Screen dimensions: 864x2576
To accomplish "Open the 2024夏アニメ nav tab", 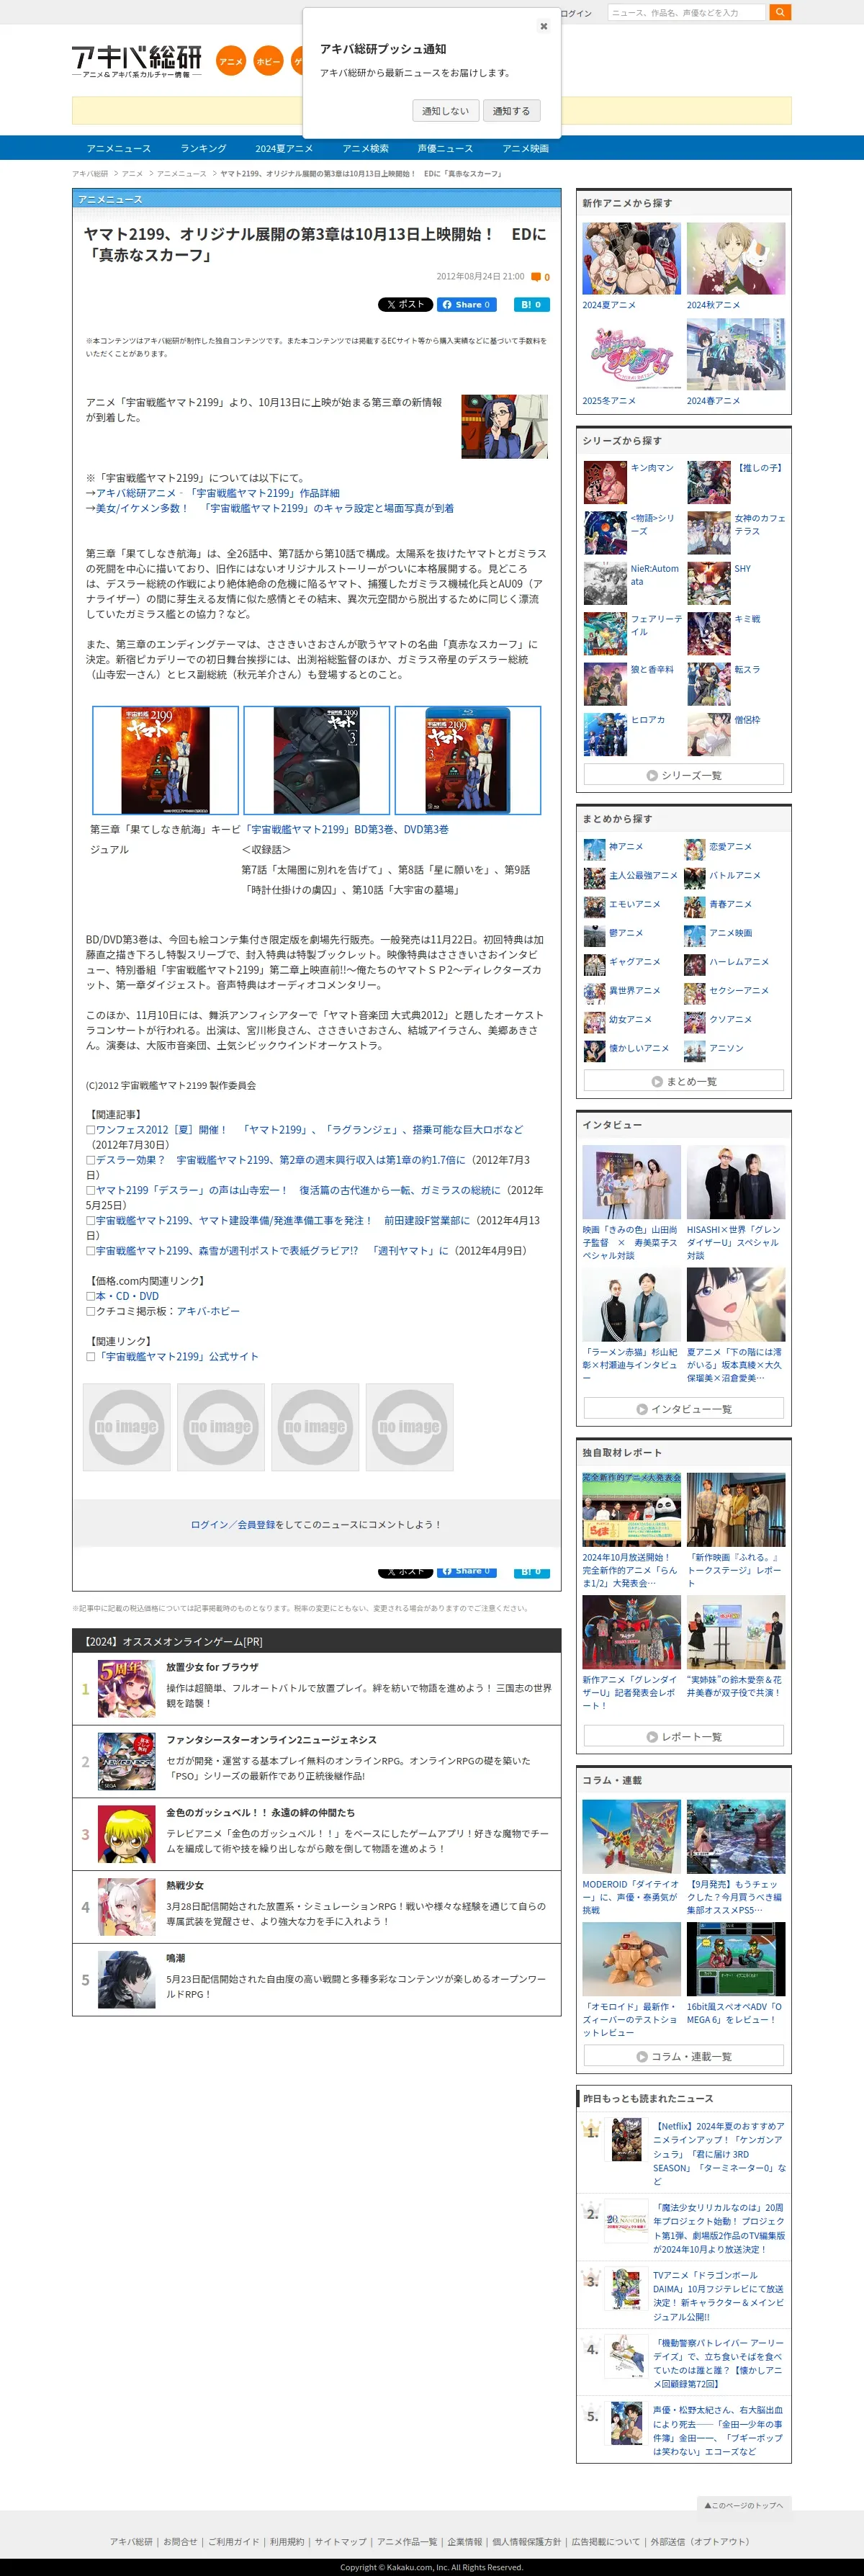I will (x=284, y=148).
